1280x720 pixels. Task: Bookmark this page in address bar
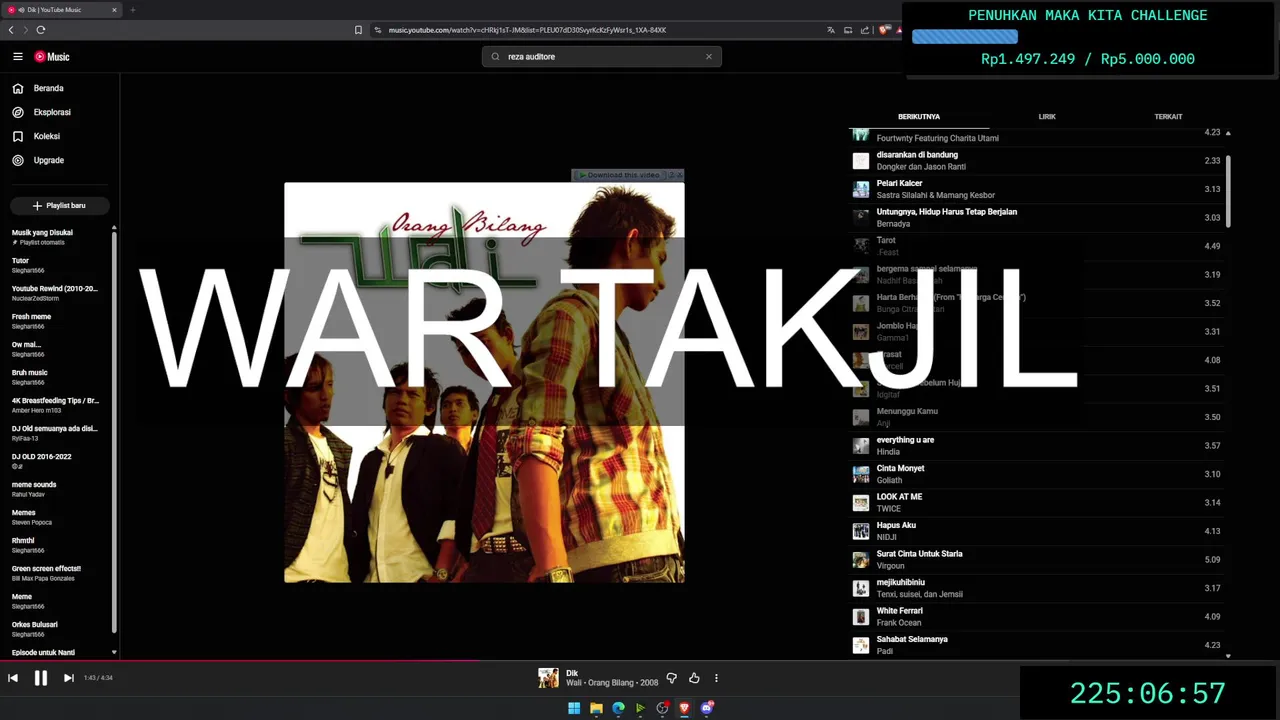pyautogui.click(x=359, y=30)
